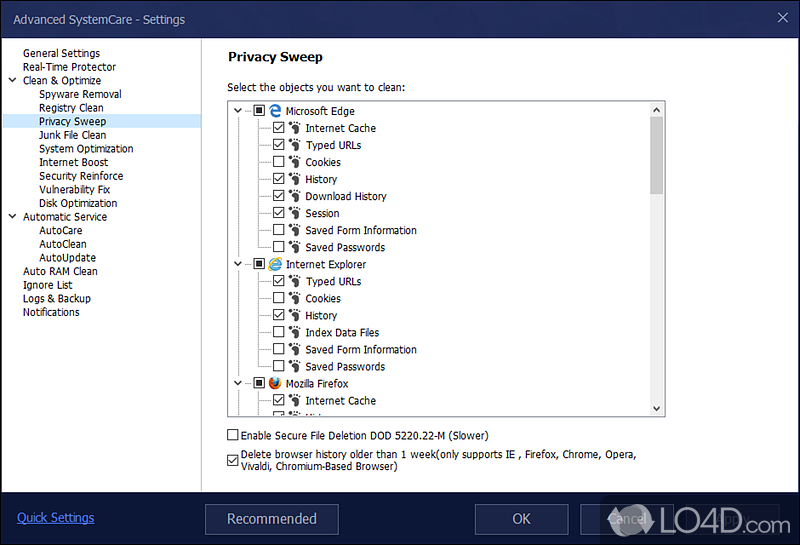This screenshot has width=800, height=545.
Task: Click footprint icon beside Session
Action: [295, 213]
